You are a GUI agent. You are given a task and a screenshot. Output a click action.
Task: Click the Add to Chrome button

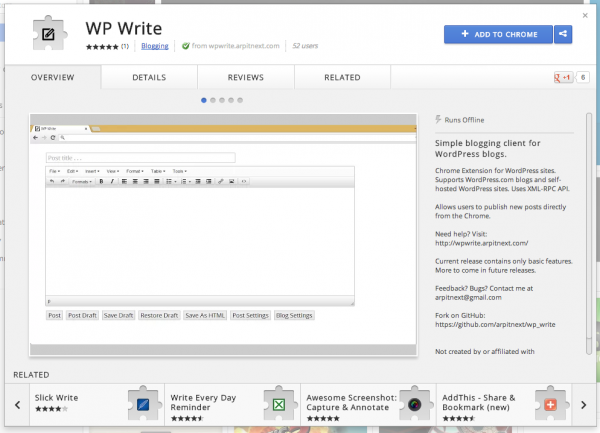click(x=498, y=34)
